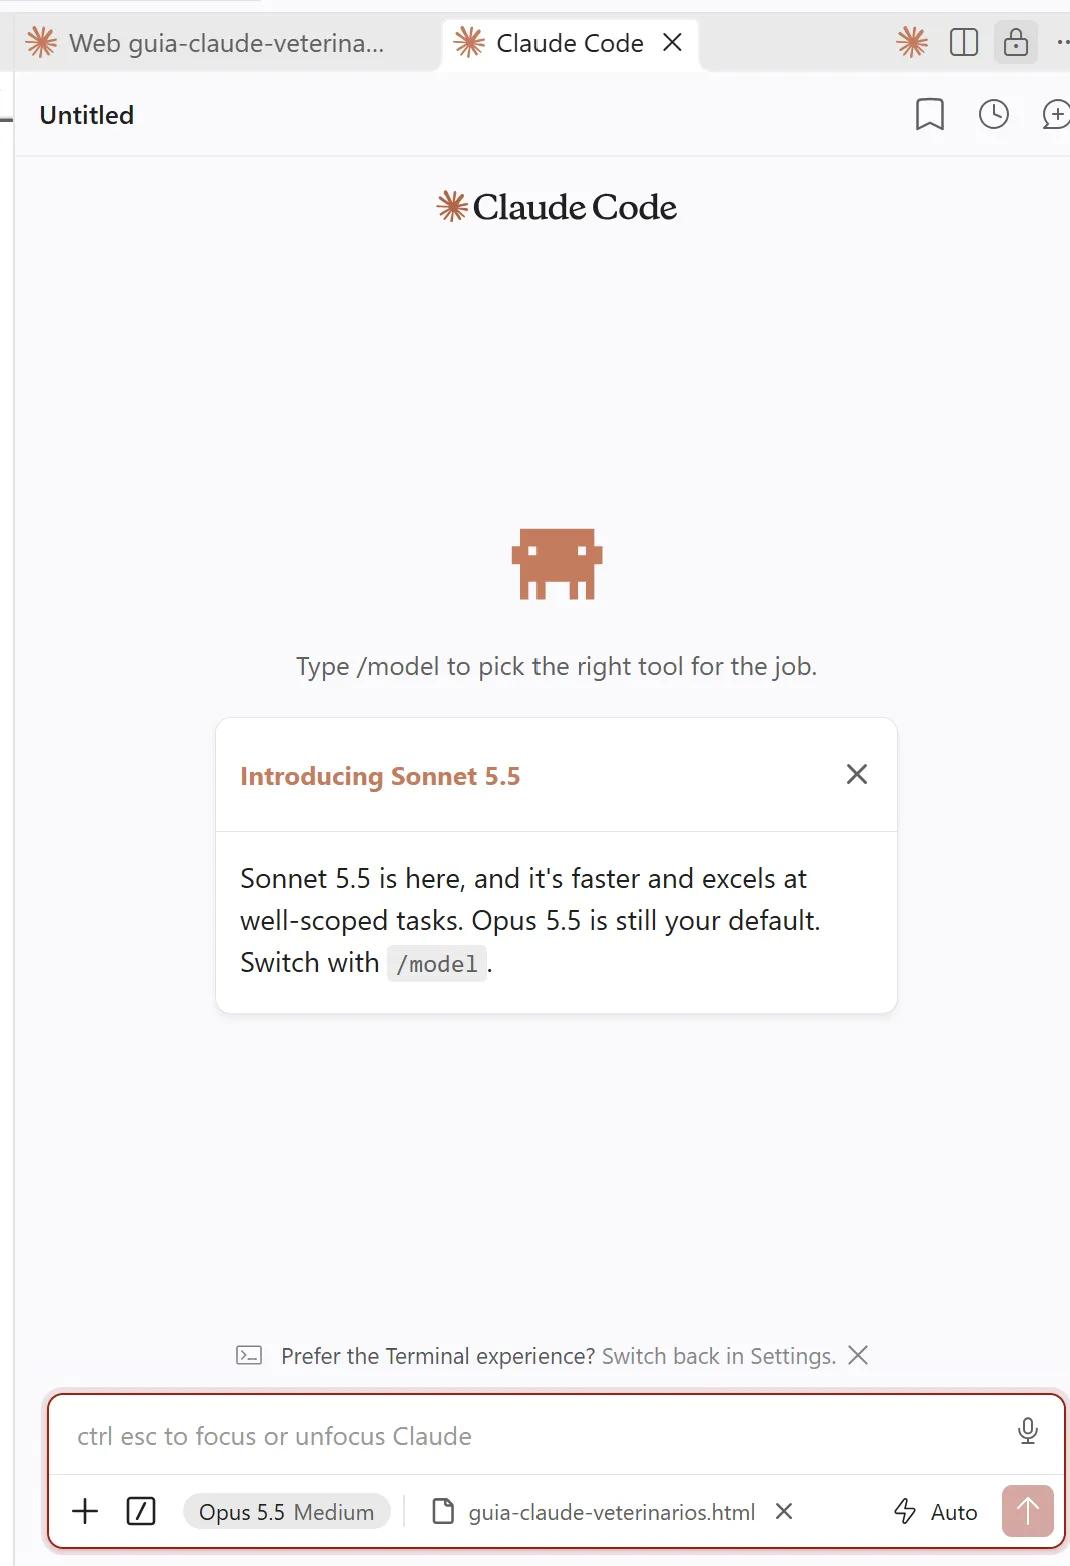Toggle the lock icon in tab bar
Viewport: 1070px width, 1566px height.
pos(1016,42)
